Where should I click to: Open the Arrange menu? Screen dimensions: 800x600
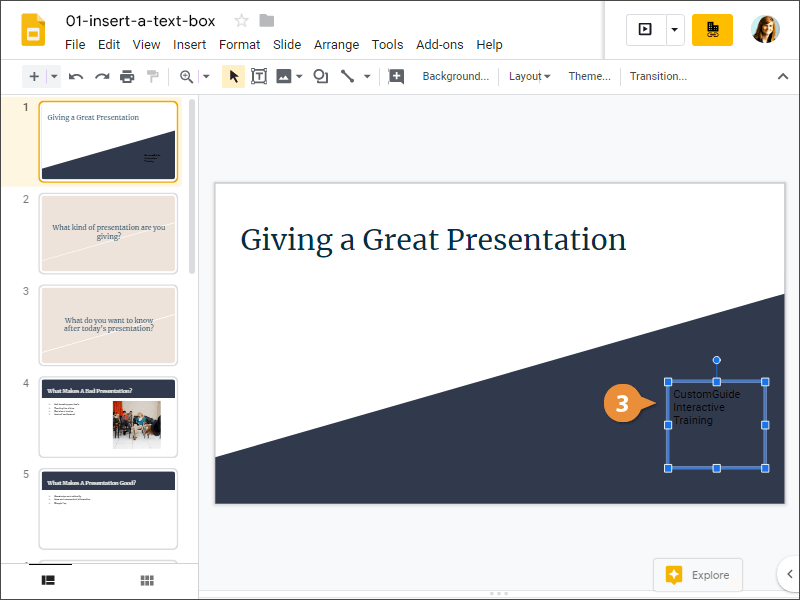(x=336, y=44)
